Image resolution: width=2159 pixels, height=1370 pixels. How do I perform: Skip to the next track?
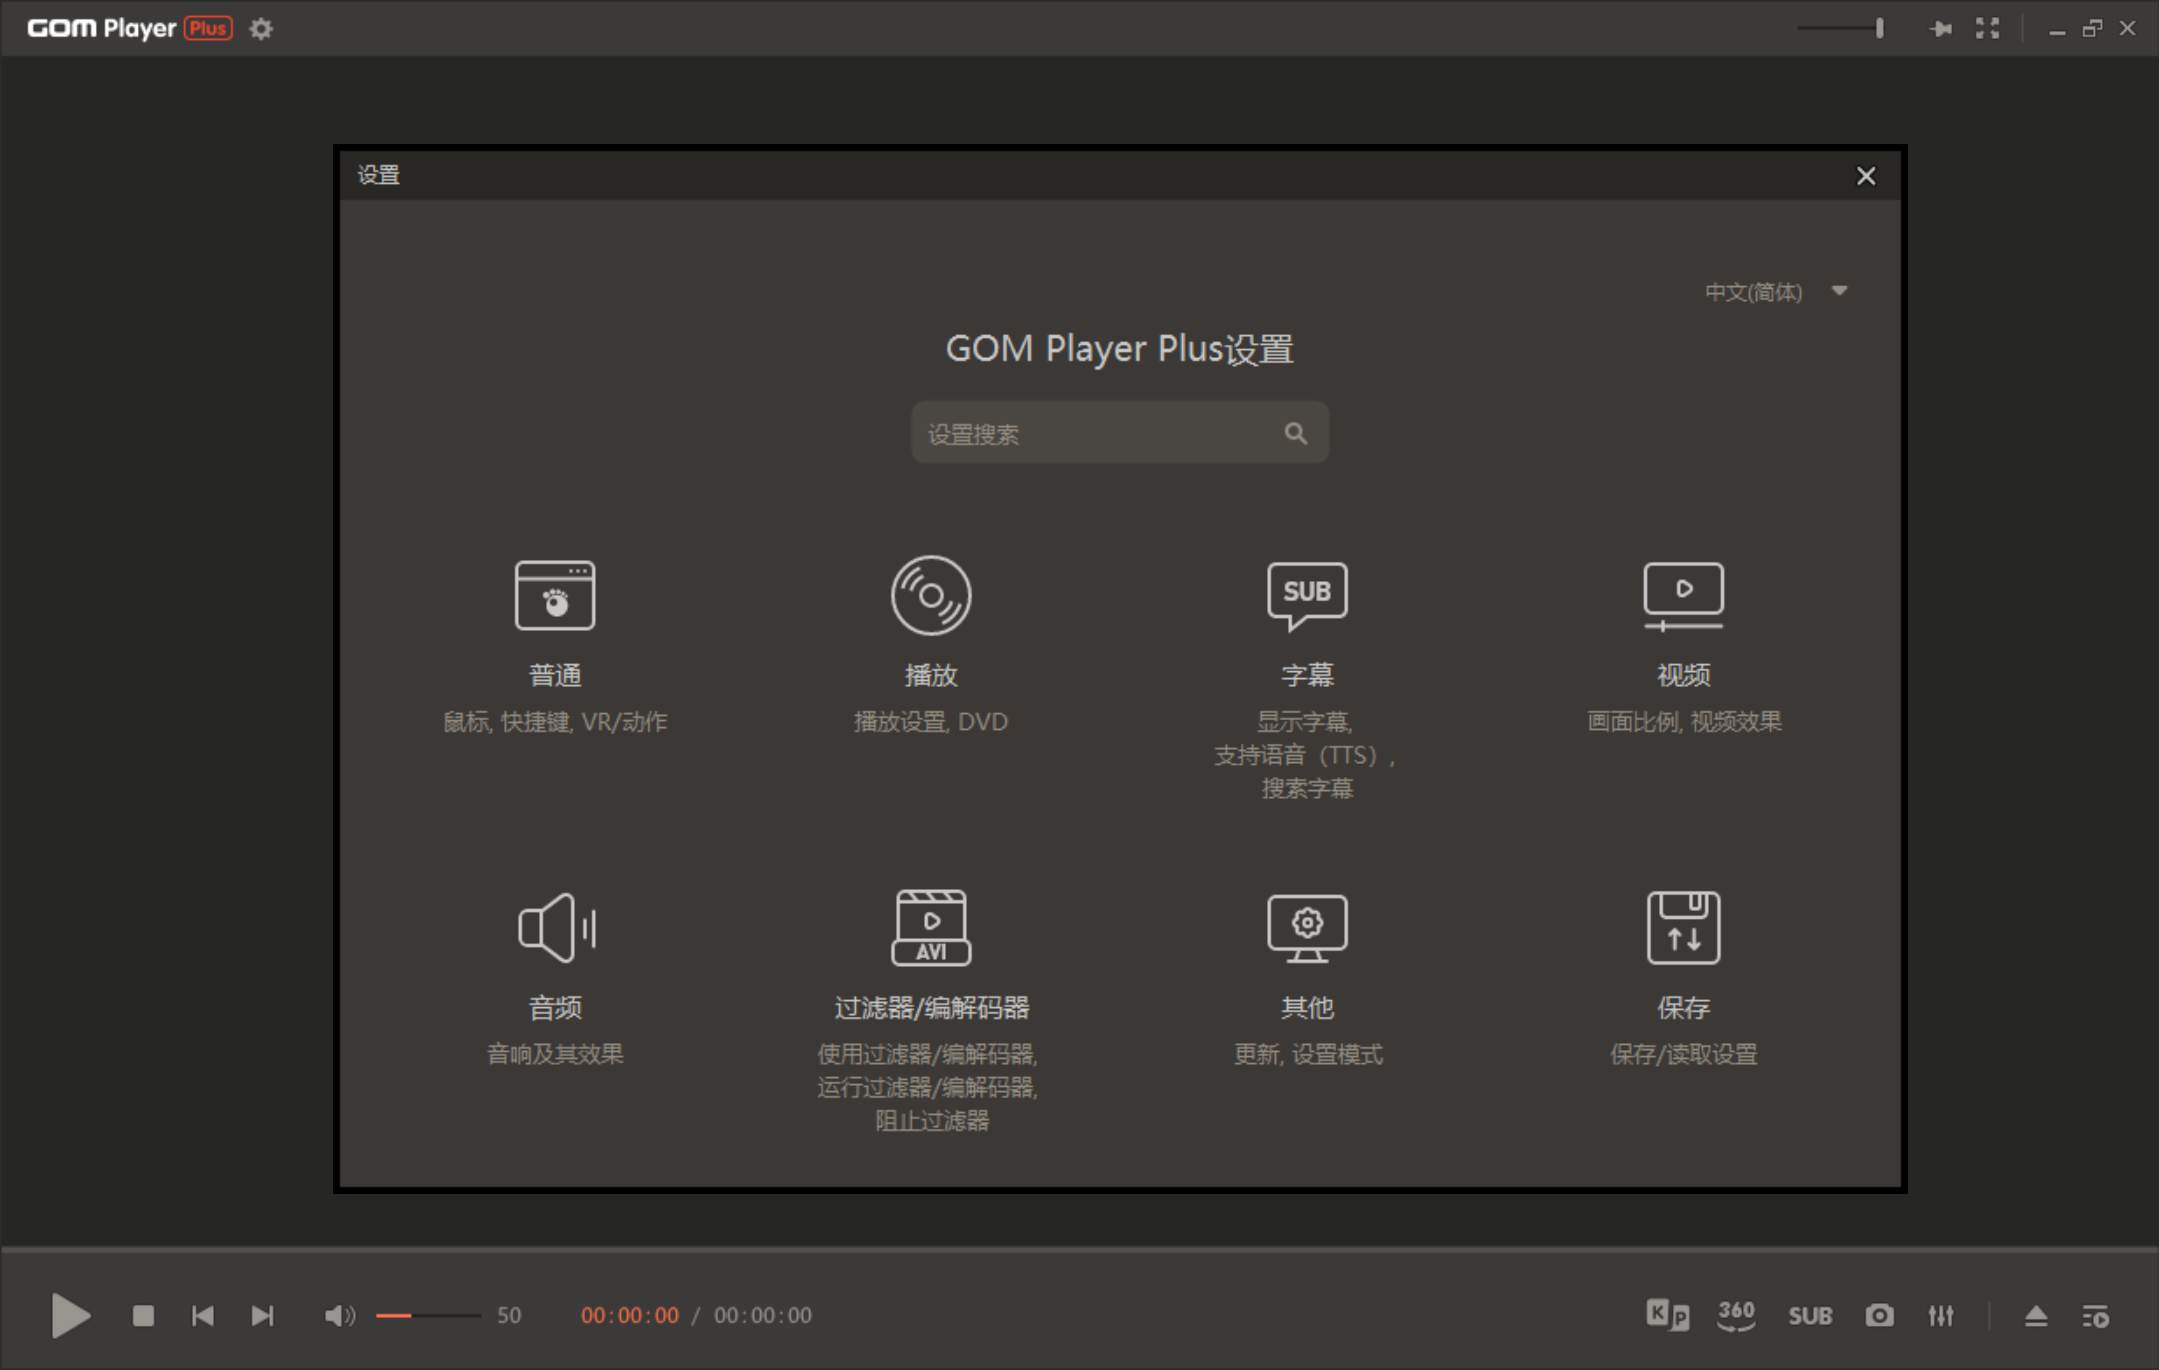262,1316
